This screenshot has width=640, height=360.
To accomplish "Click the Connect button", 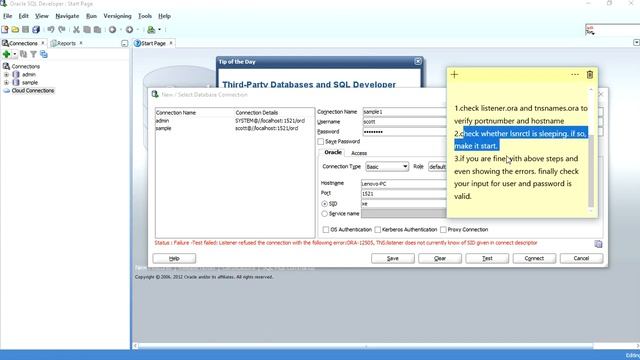I will point(534,258).
